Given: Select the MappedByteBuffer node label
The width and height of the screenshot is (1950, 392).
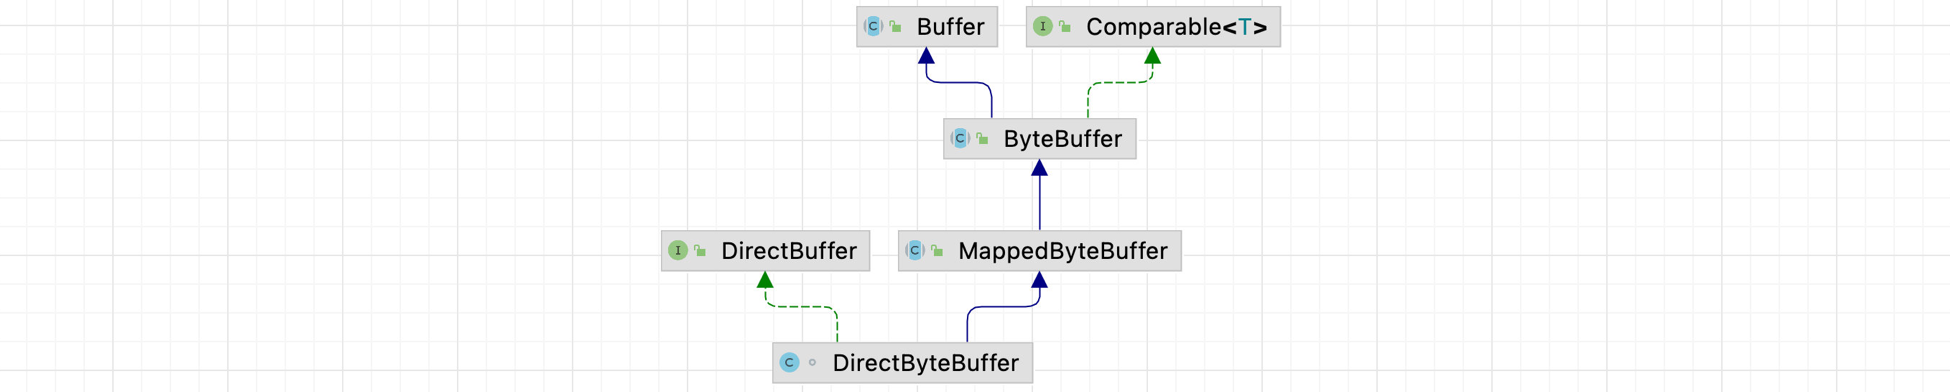Looking at the screenshot, I should pos(1063,251).
